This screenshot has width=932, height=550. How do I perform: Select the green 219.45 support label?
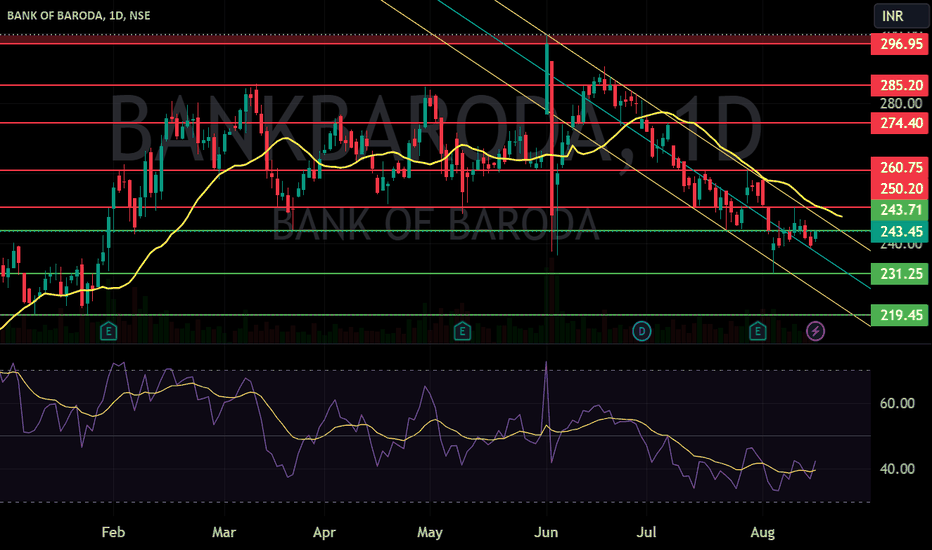click(x=900, y=315)
